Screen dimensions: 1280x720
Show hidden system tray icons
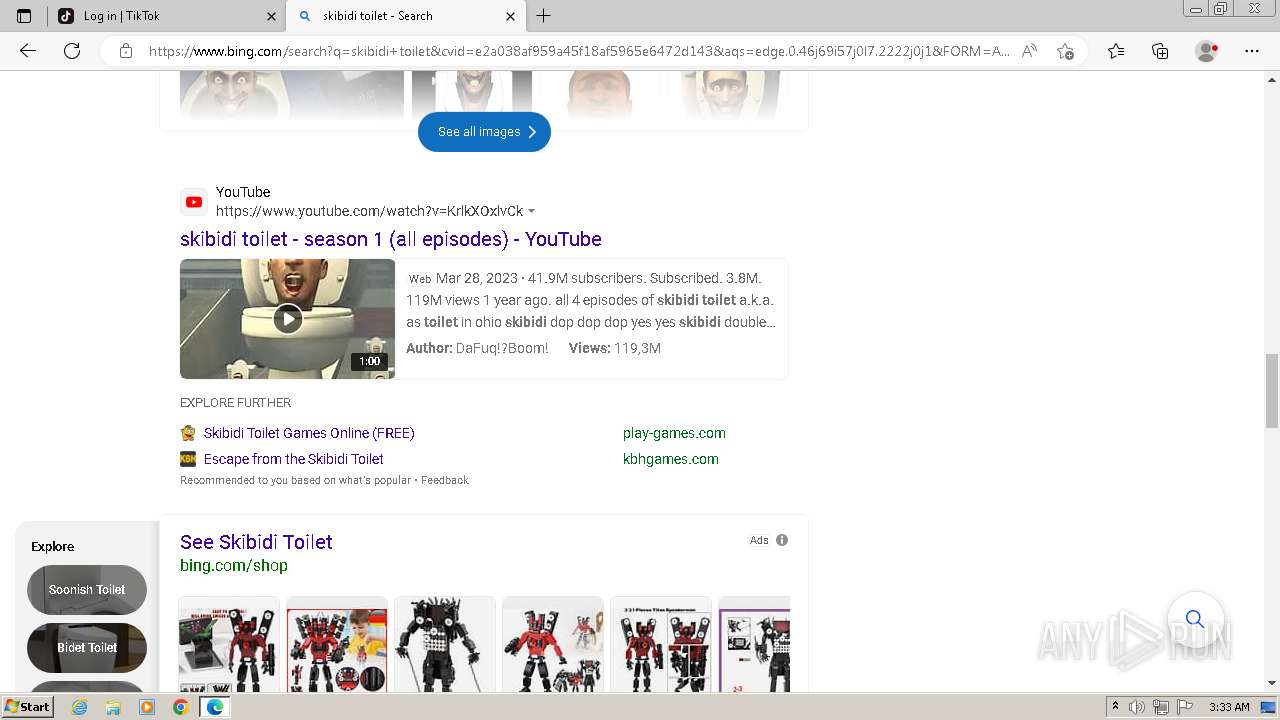tap(1115, 707)
